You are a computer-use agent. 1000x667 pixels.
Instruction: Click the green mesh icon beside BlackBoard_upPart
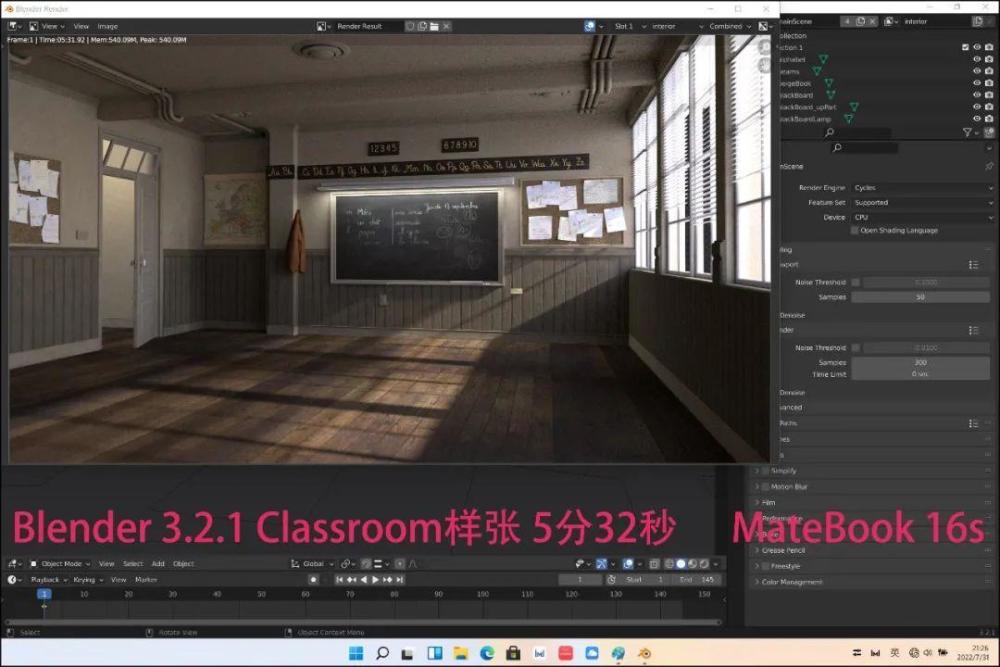[854, 106]
